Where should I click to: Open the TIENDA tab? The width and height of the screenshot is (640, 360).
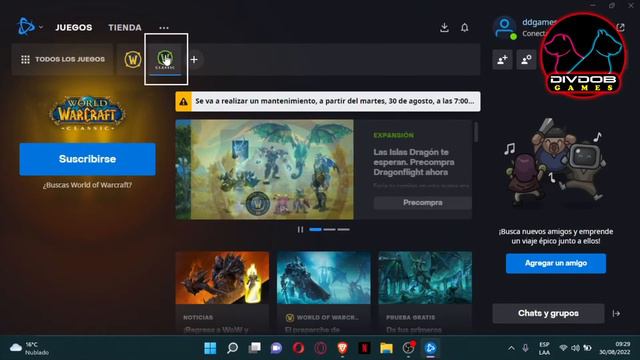(x=125, y=27)
